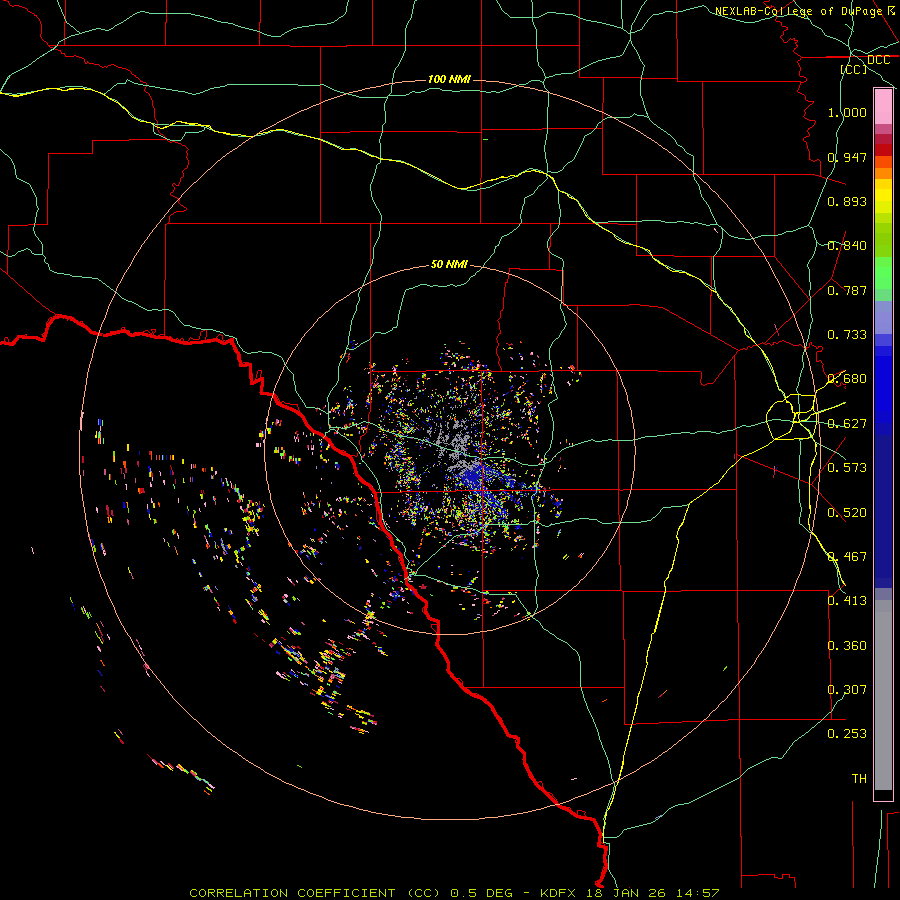
Task: Select the 0.947 scale value
Action: [847, 157]
